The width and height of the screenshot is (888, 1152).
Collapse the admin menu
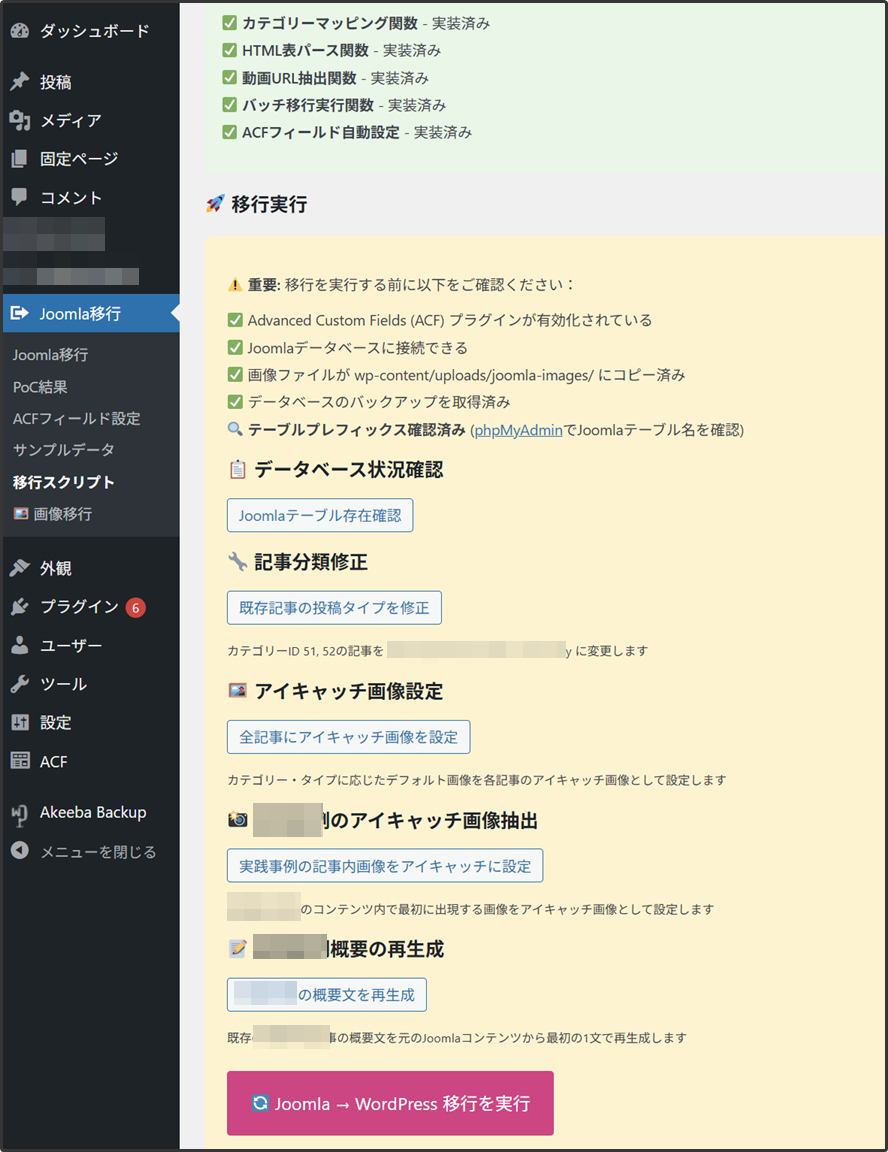(x=84, y=852)
